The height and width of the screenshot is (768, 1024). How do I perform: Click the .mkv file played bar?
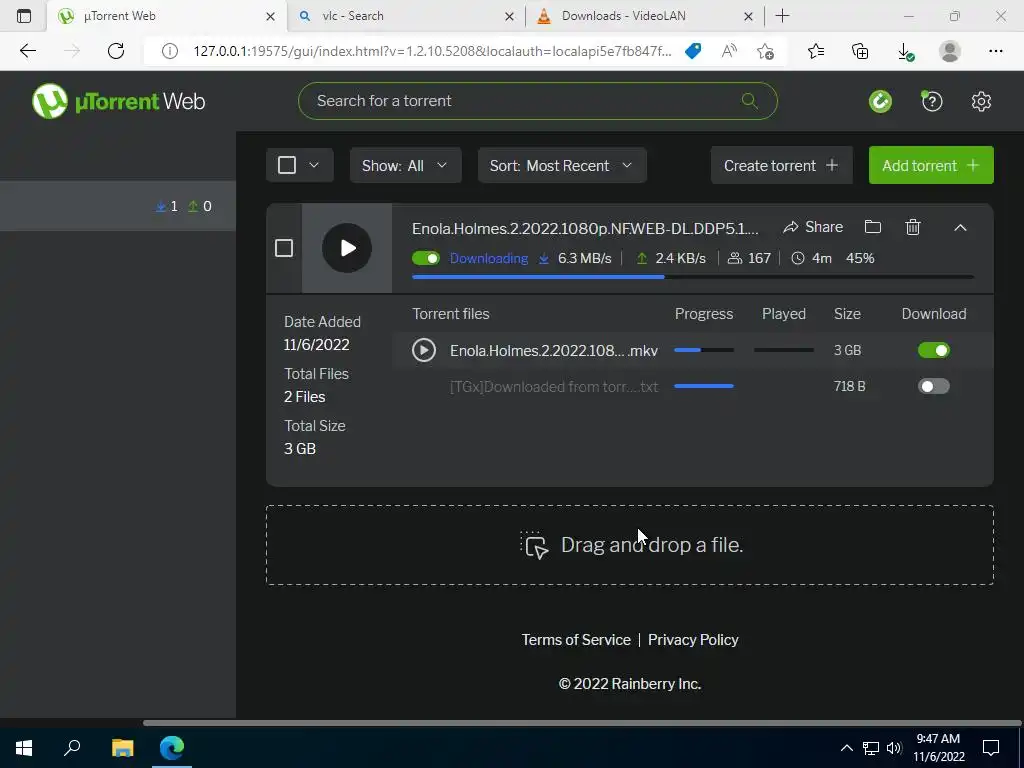(x=784, y=350)
